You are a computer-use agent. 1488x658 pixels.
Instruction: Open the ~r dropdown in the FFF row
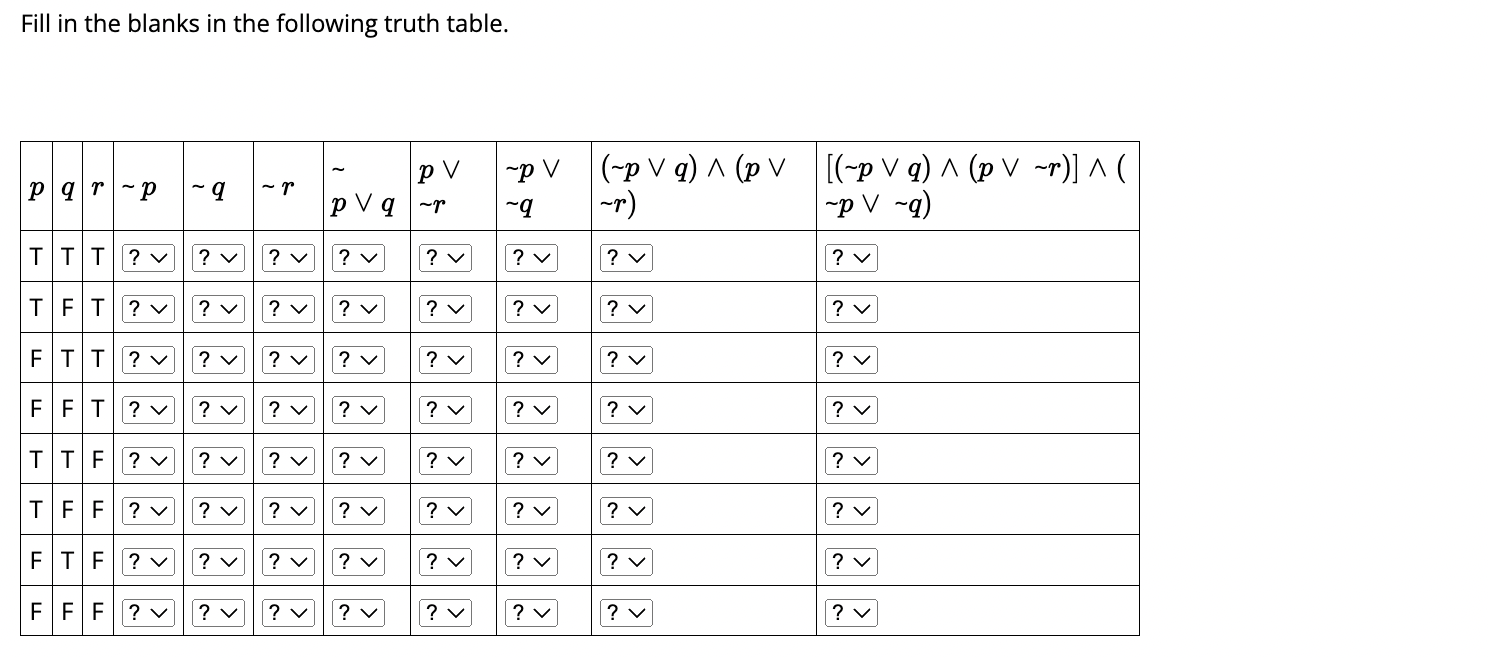pos(285,612)
